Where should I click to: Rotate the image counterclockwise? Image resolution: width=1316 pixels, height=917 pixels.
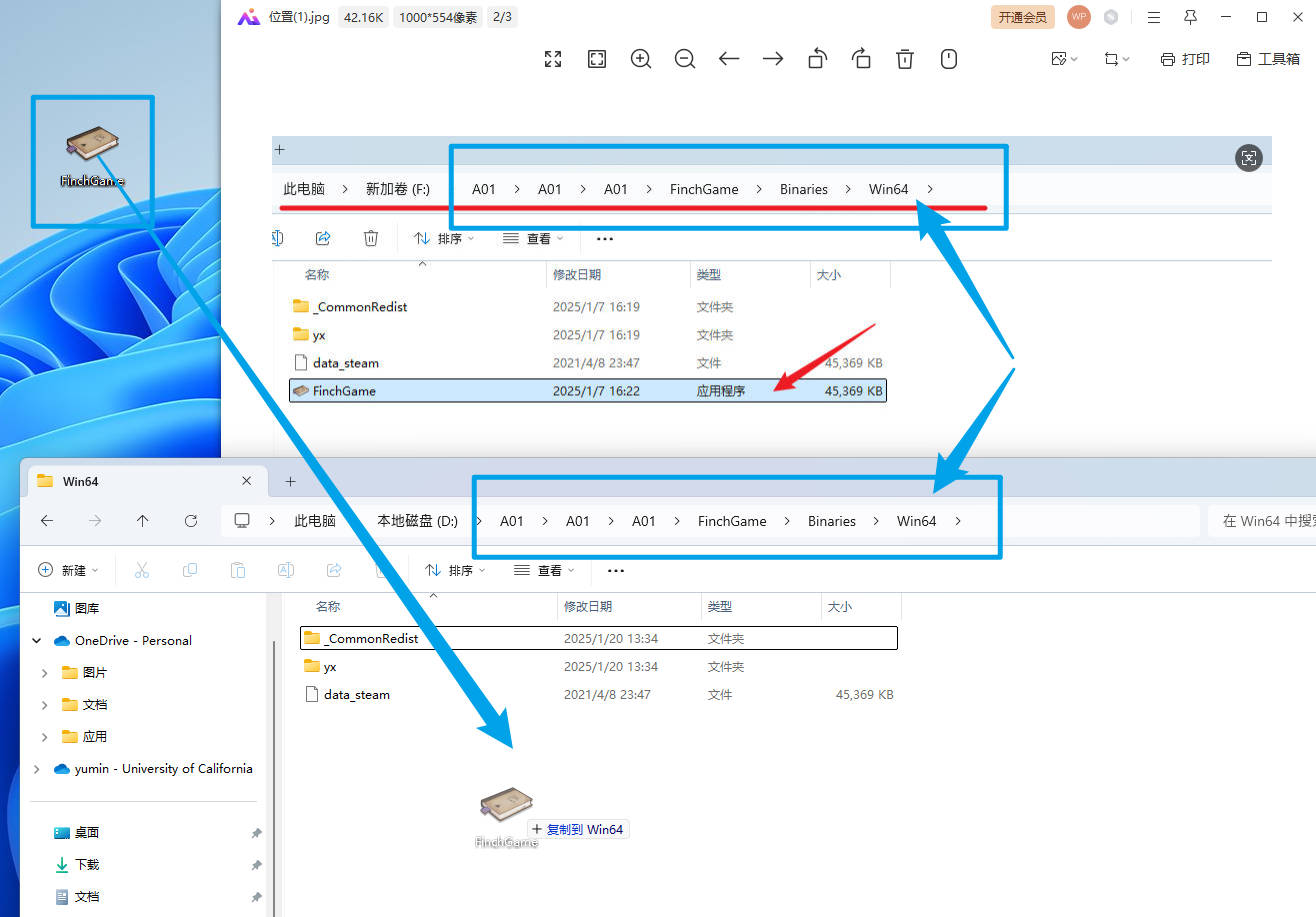817,59
